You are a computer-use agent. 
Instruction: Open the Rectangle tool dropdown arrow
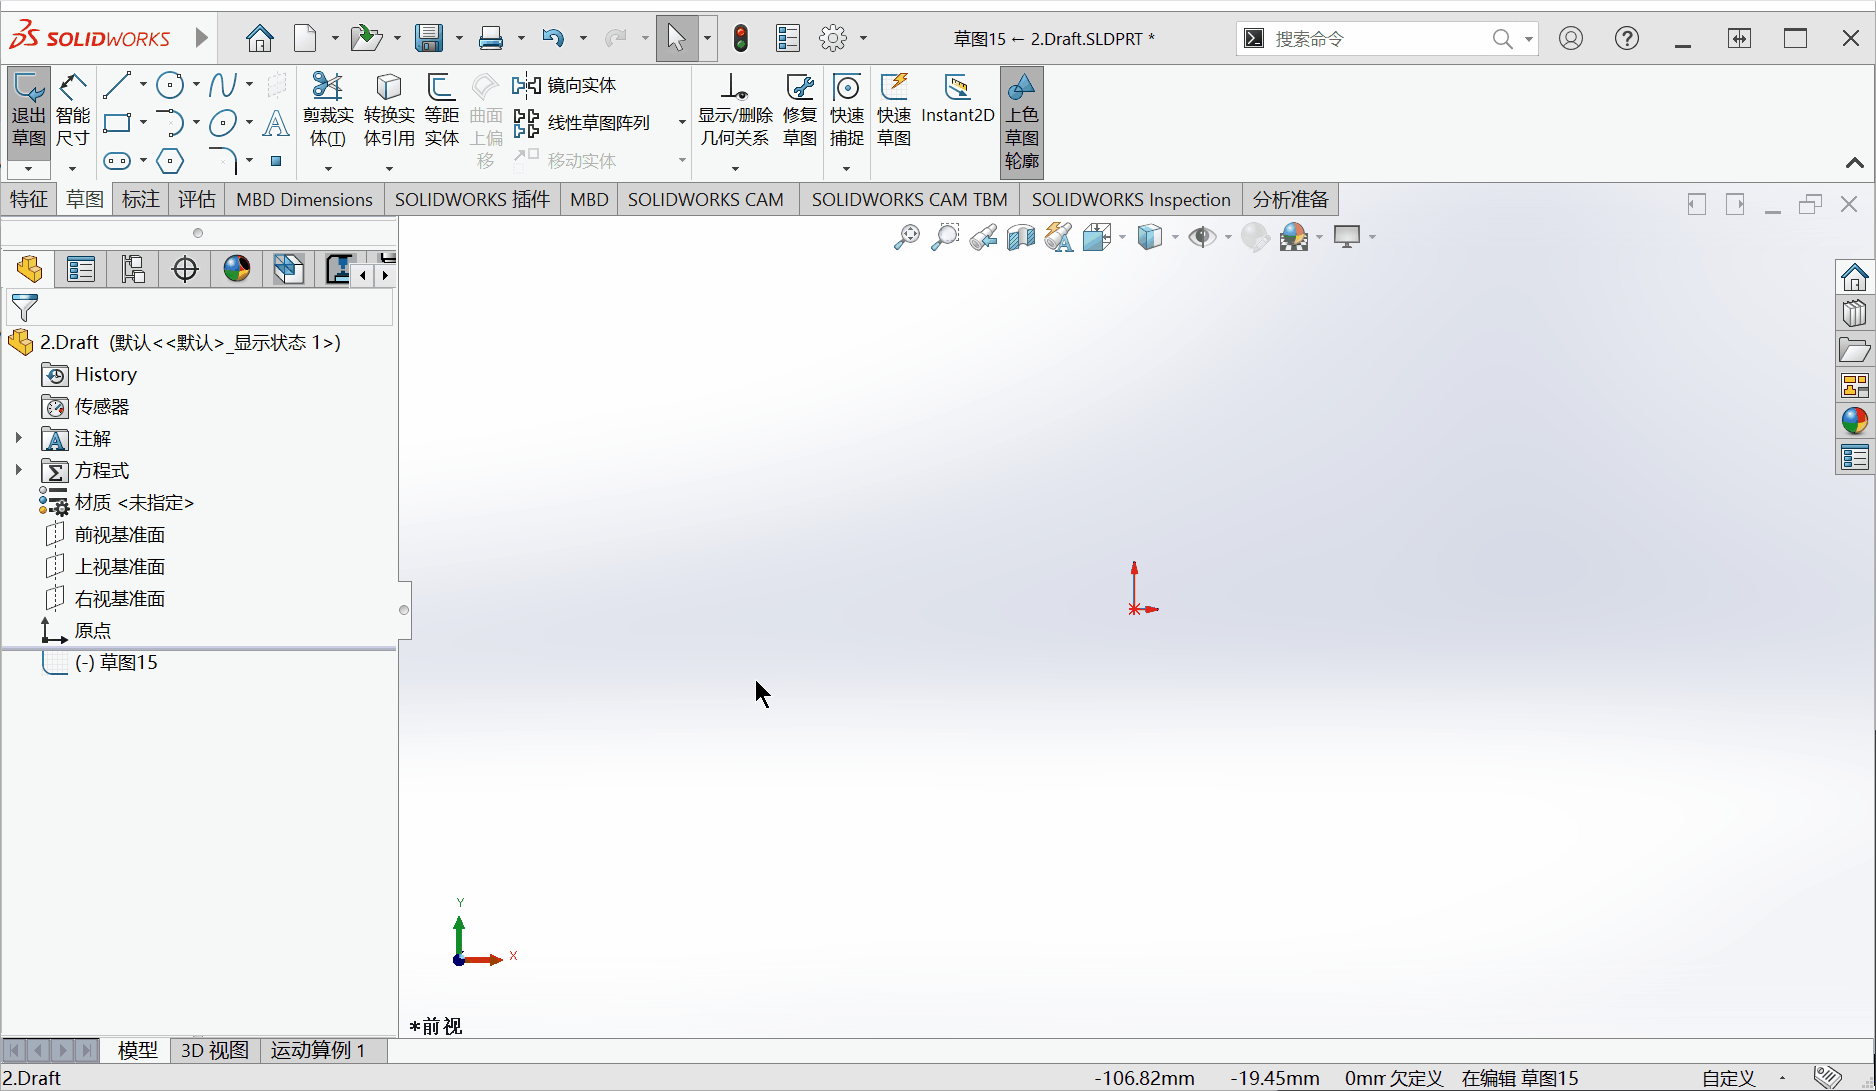click(143, 123)
